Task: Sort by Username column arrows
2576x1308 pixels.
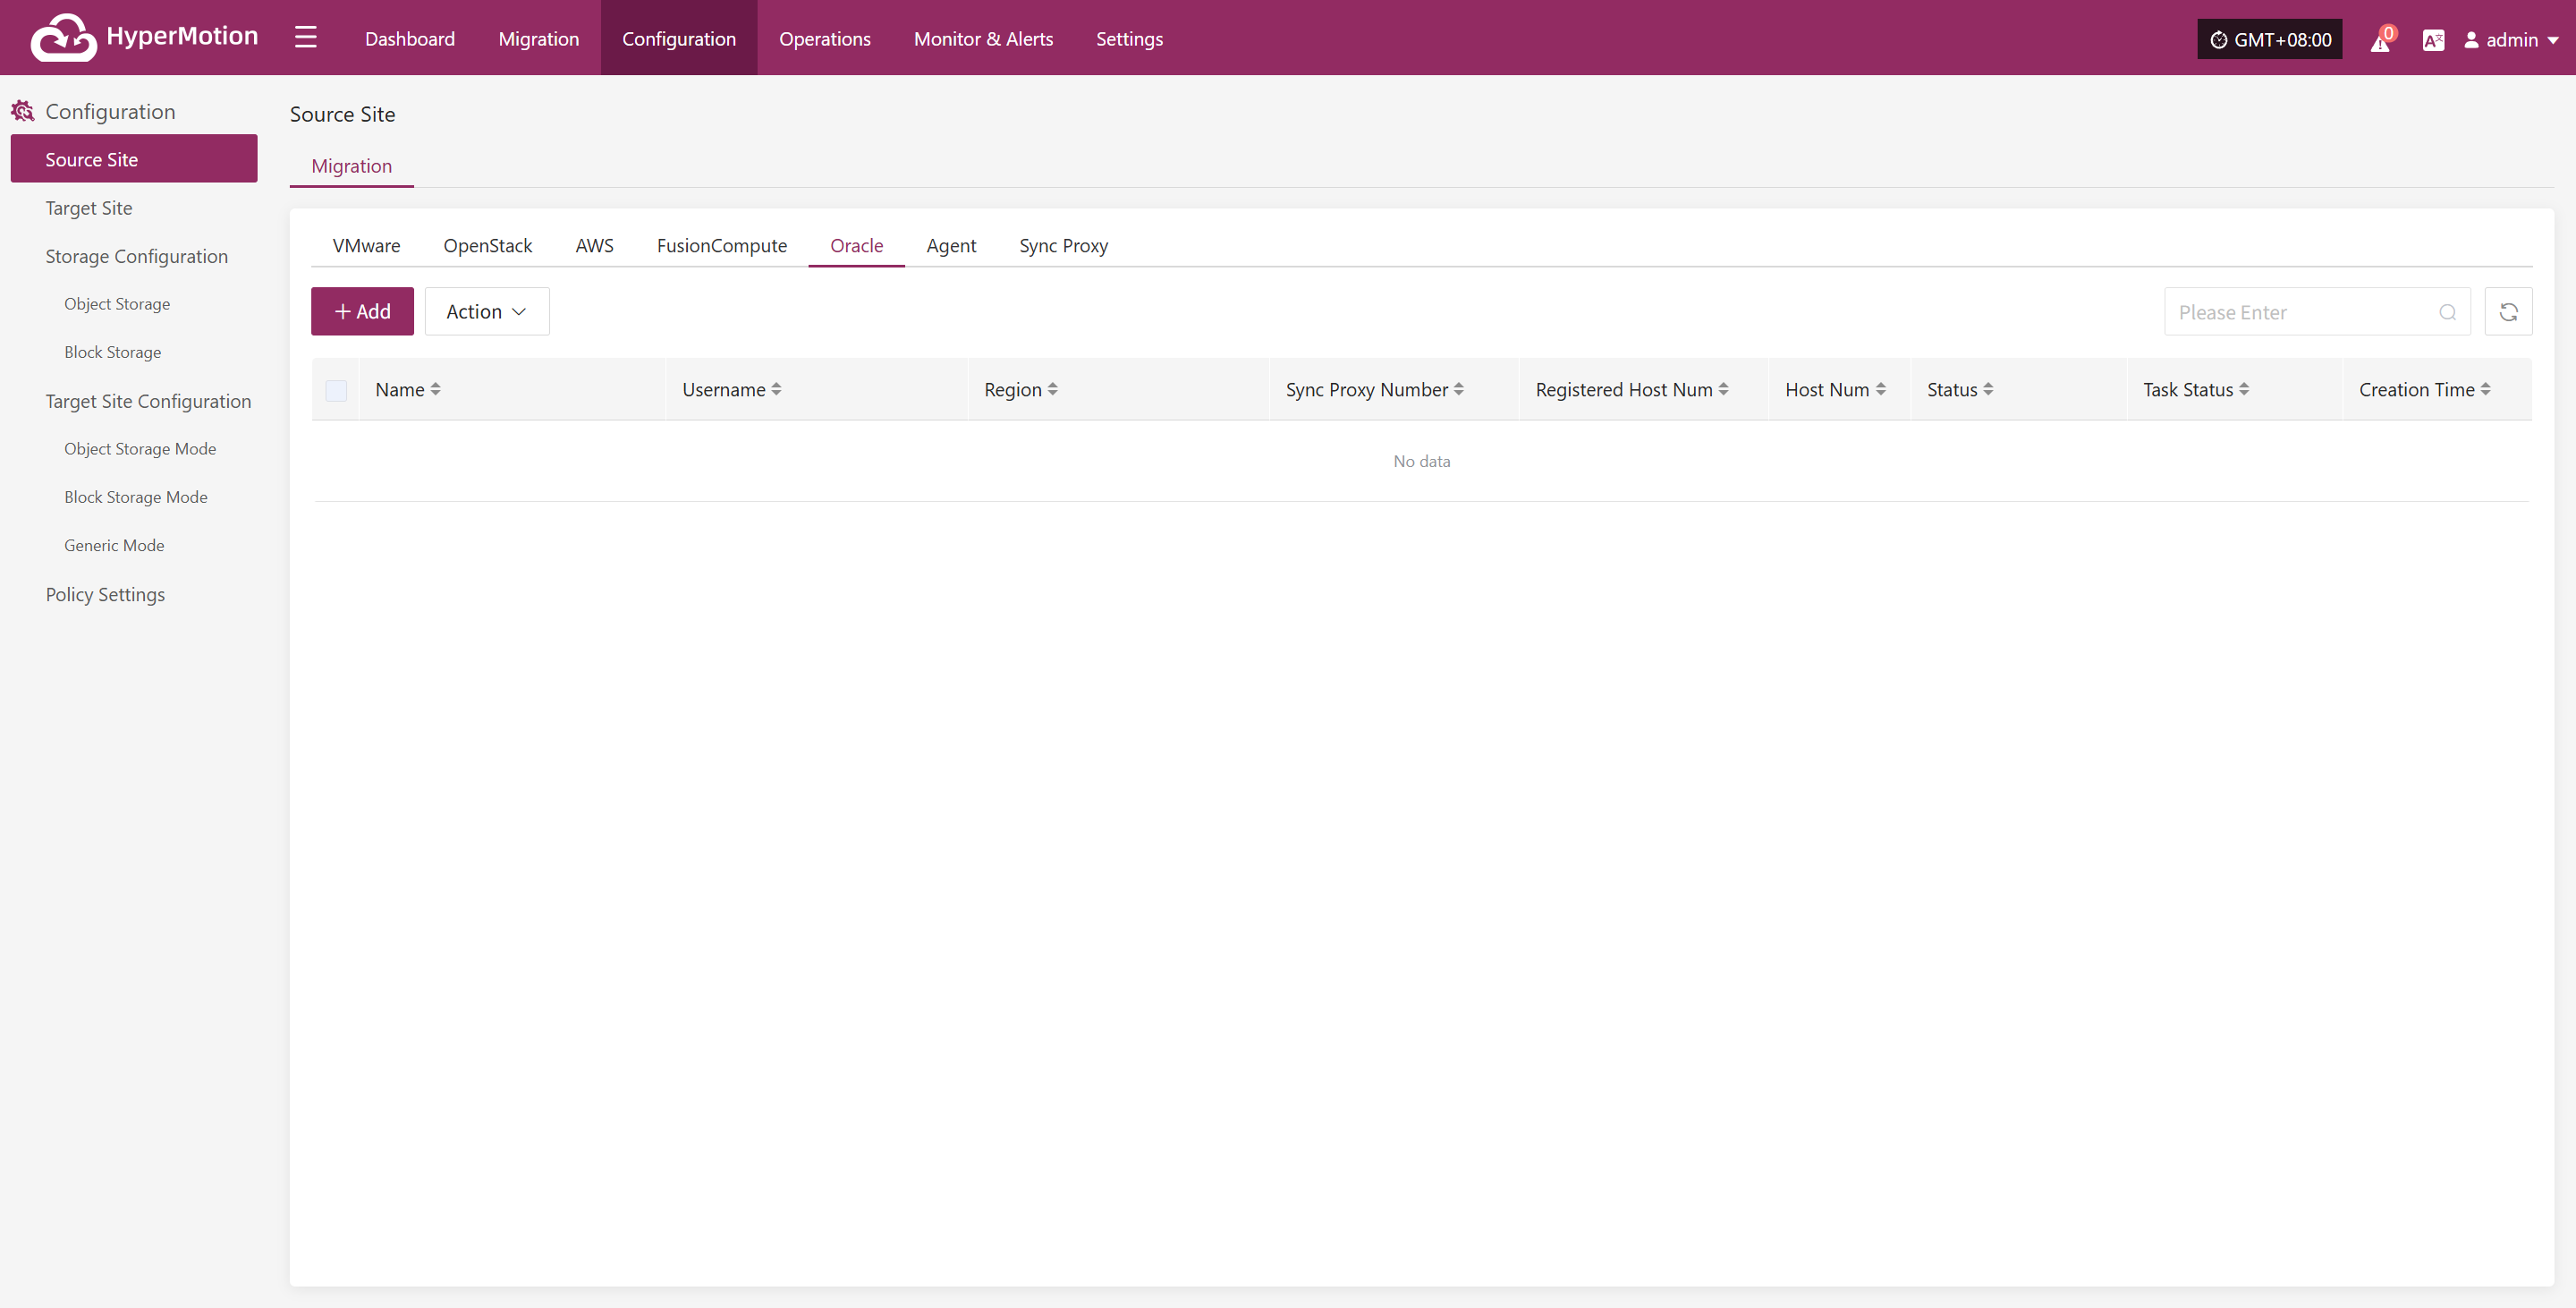Action: point(776,389)
